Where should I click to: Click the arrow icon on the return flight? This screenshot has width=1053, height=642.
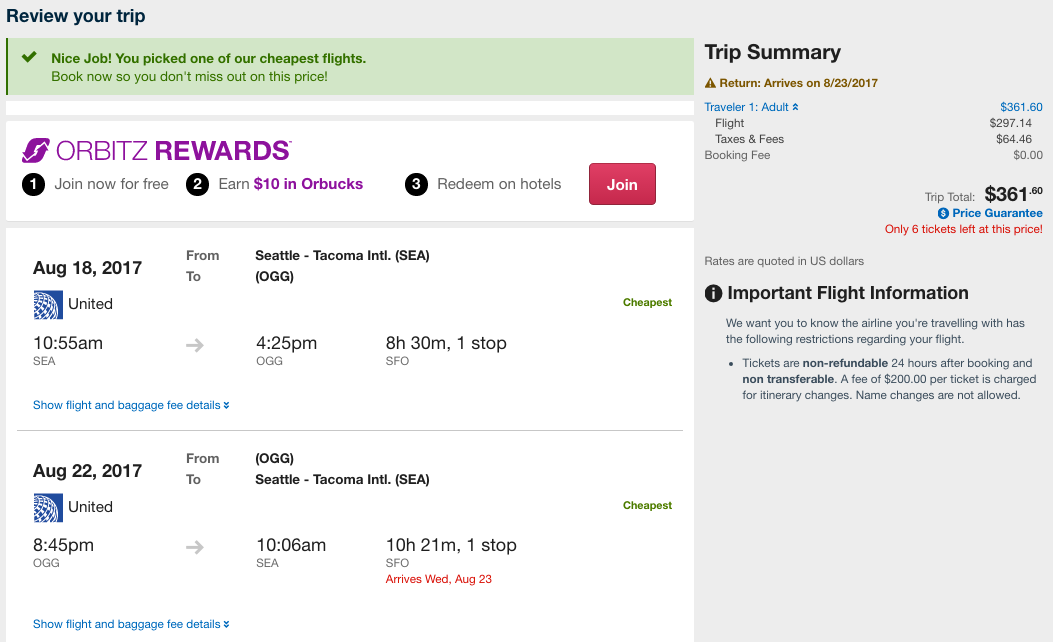coord(195,547)
